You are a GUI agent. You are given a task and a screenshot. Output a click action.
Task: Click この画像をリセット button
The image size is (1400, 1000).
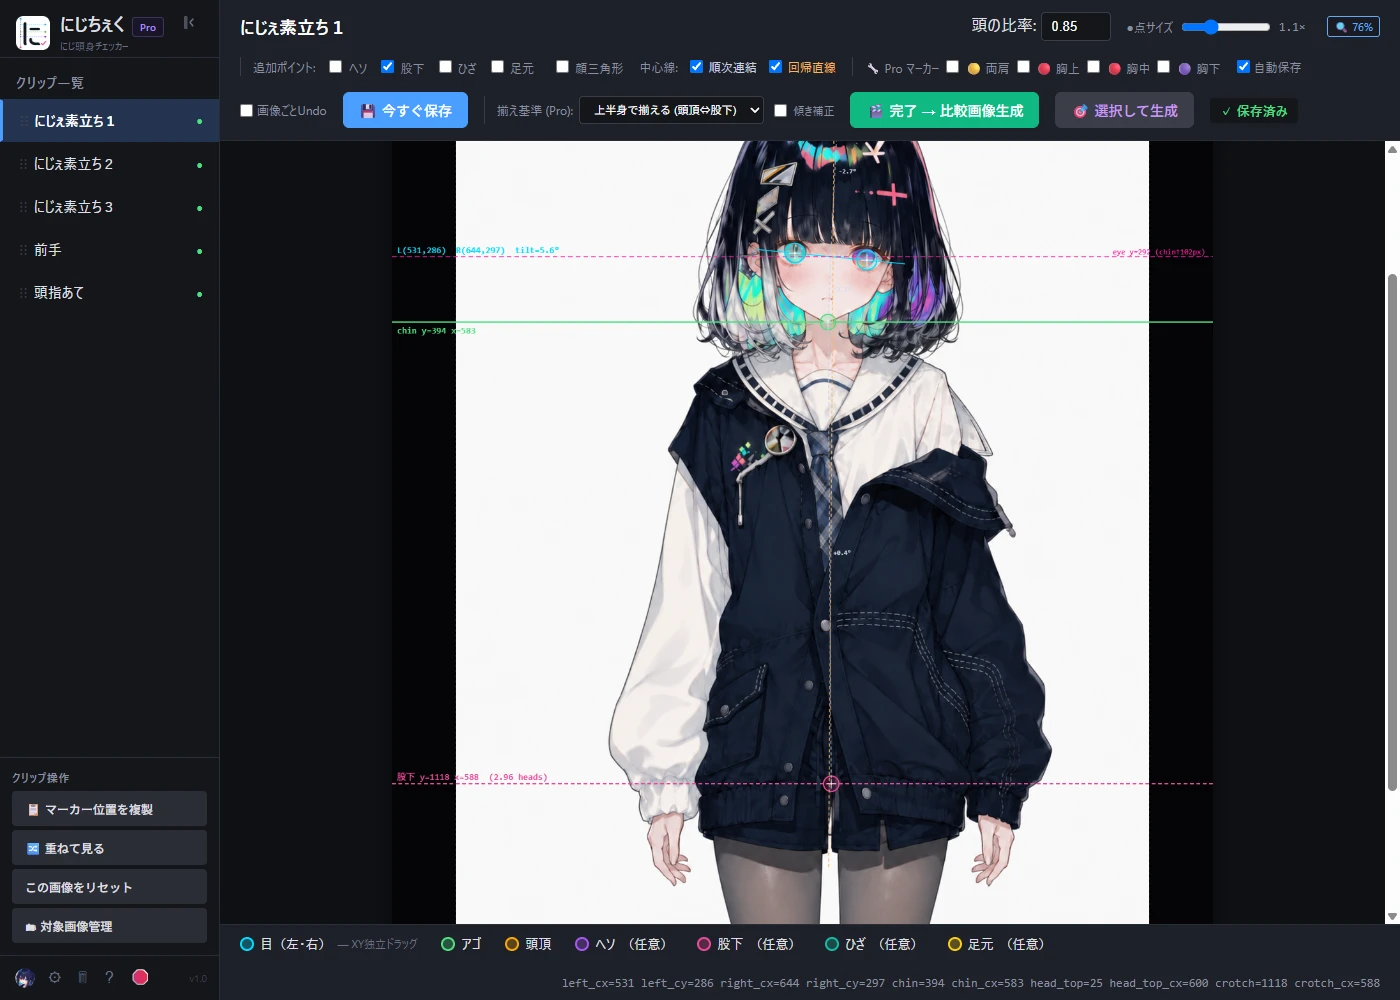(109, 887)
